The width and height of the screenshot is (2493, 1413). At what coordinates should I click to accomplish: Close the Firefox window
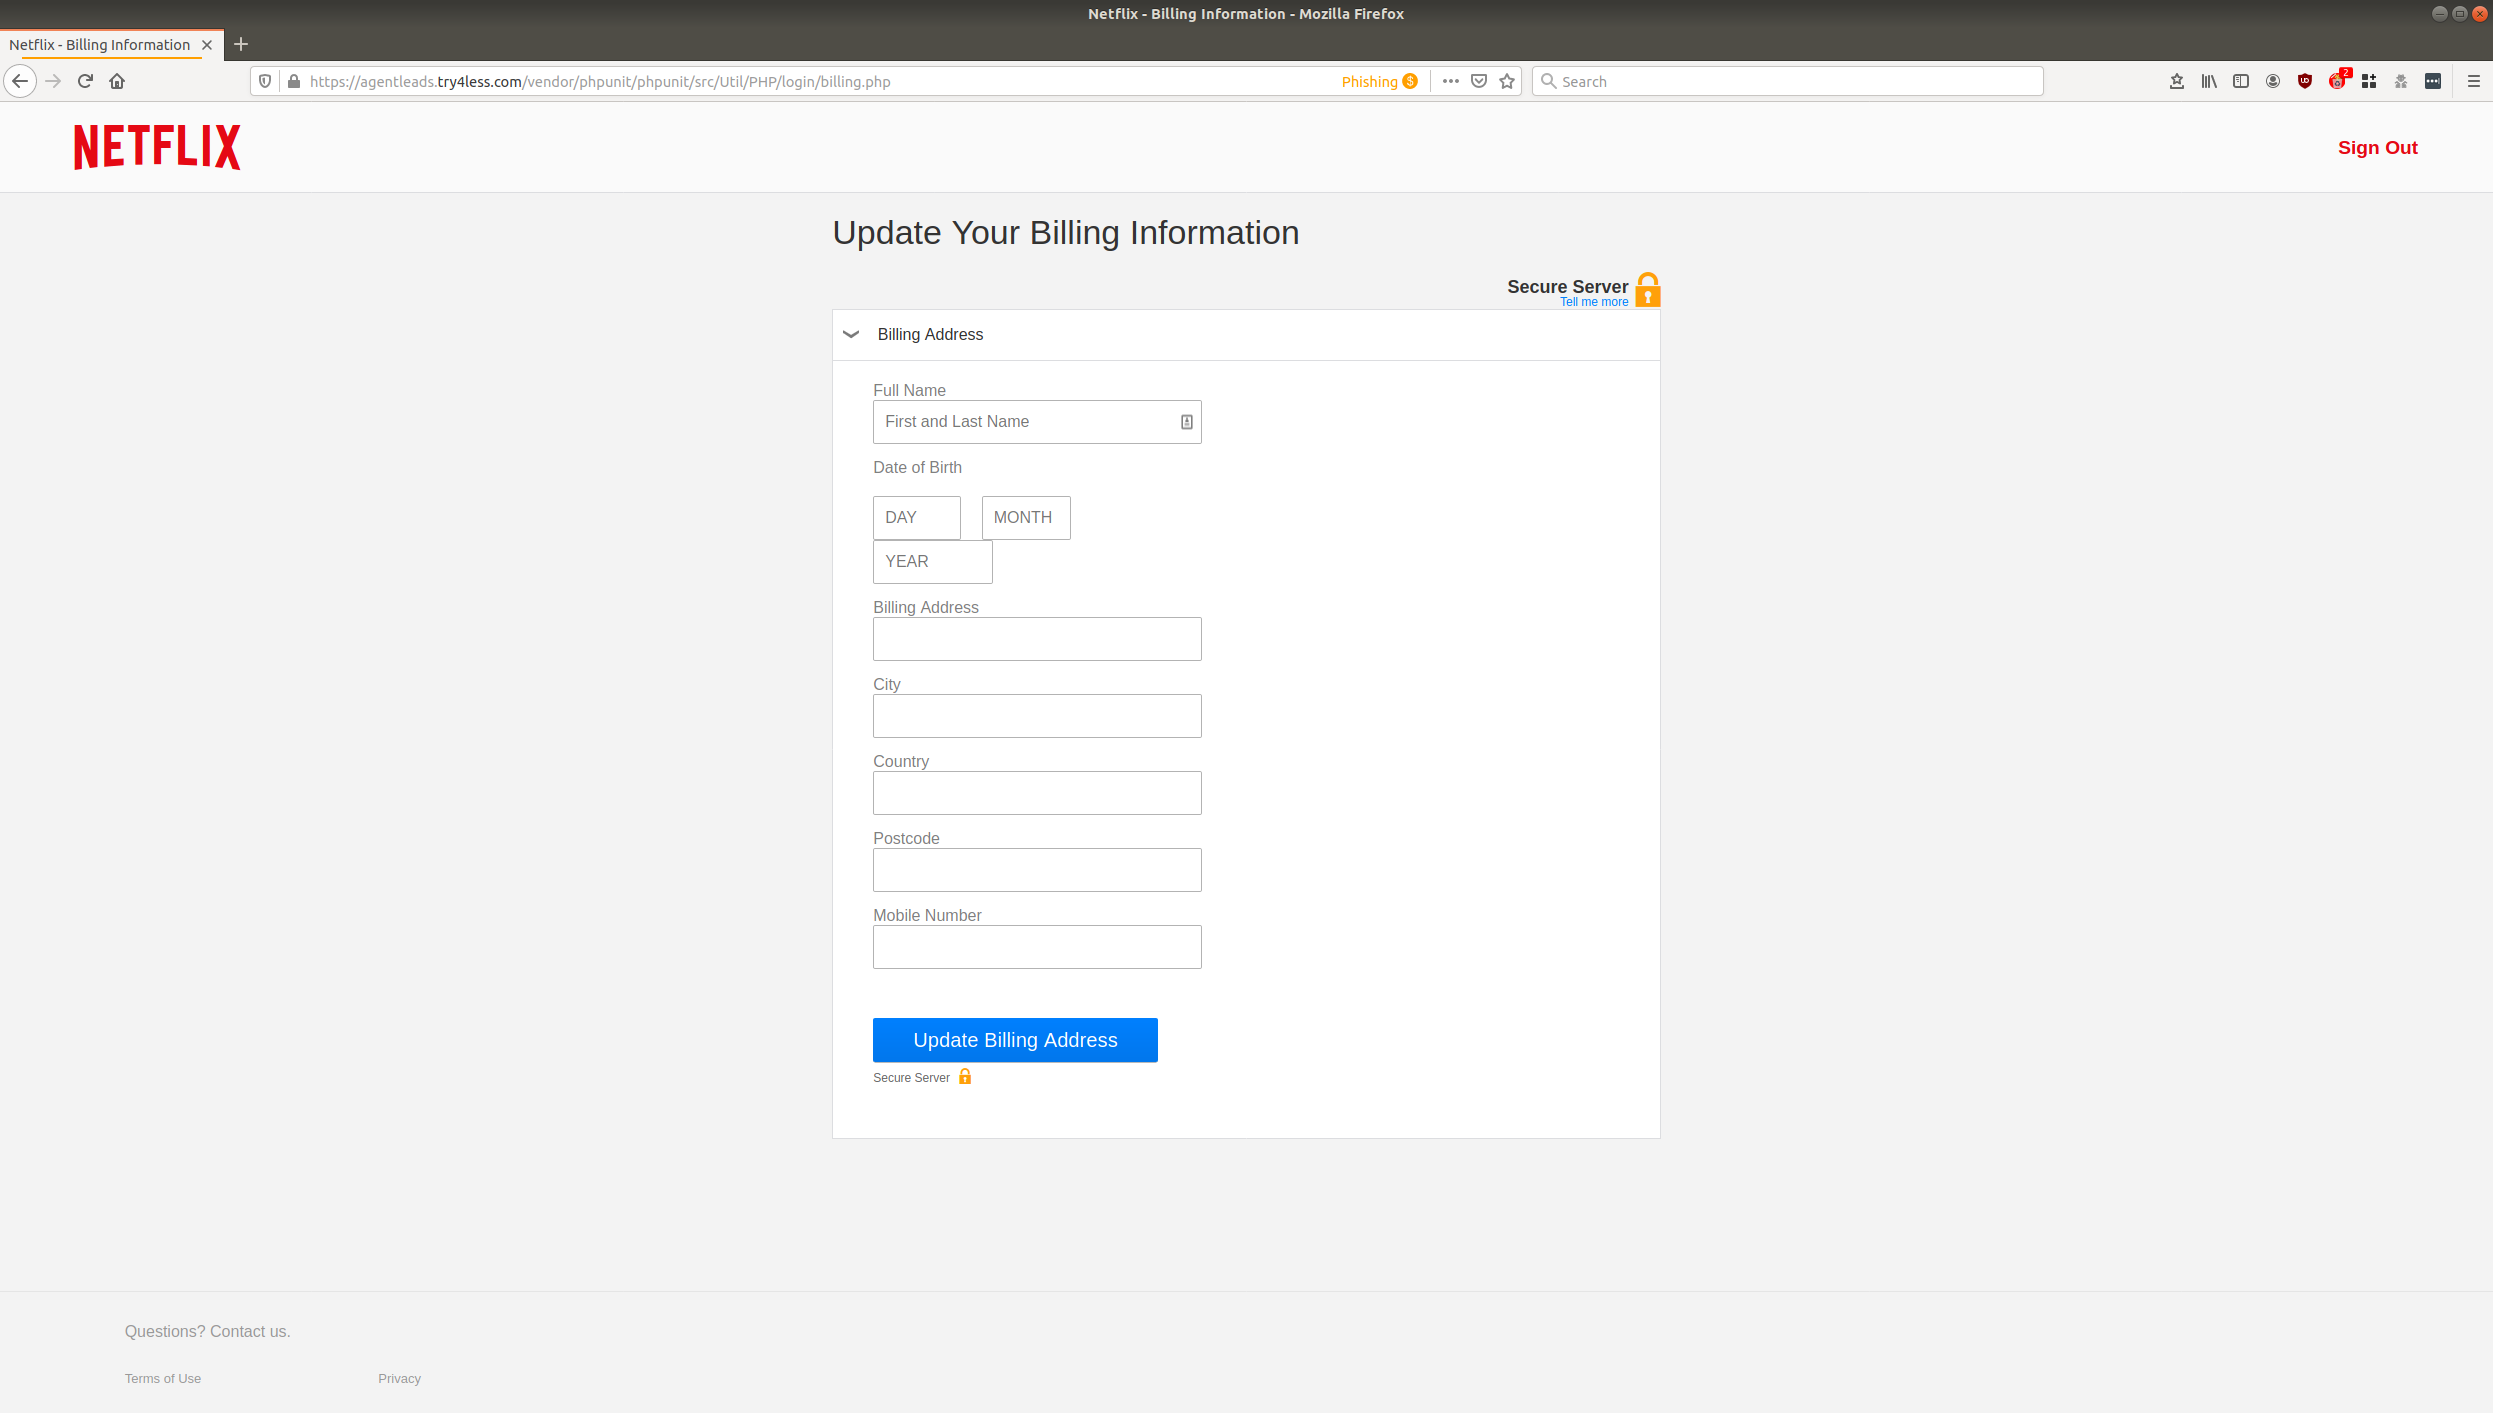2480,14
